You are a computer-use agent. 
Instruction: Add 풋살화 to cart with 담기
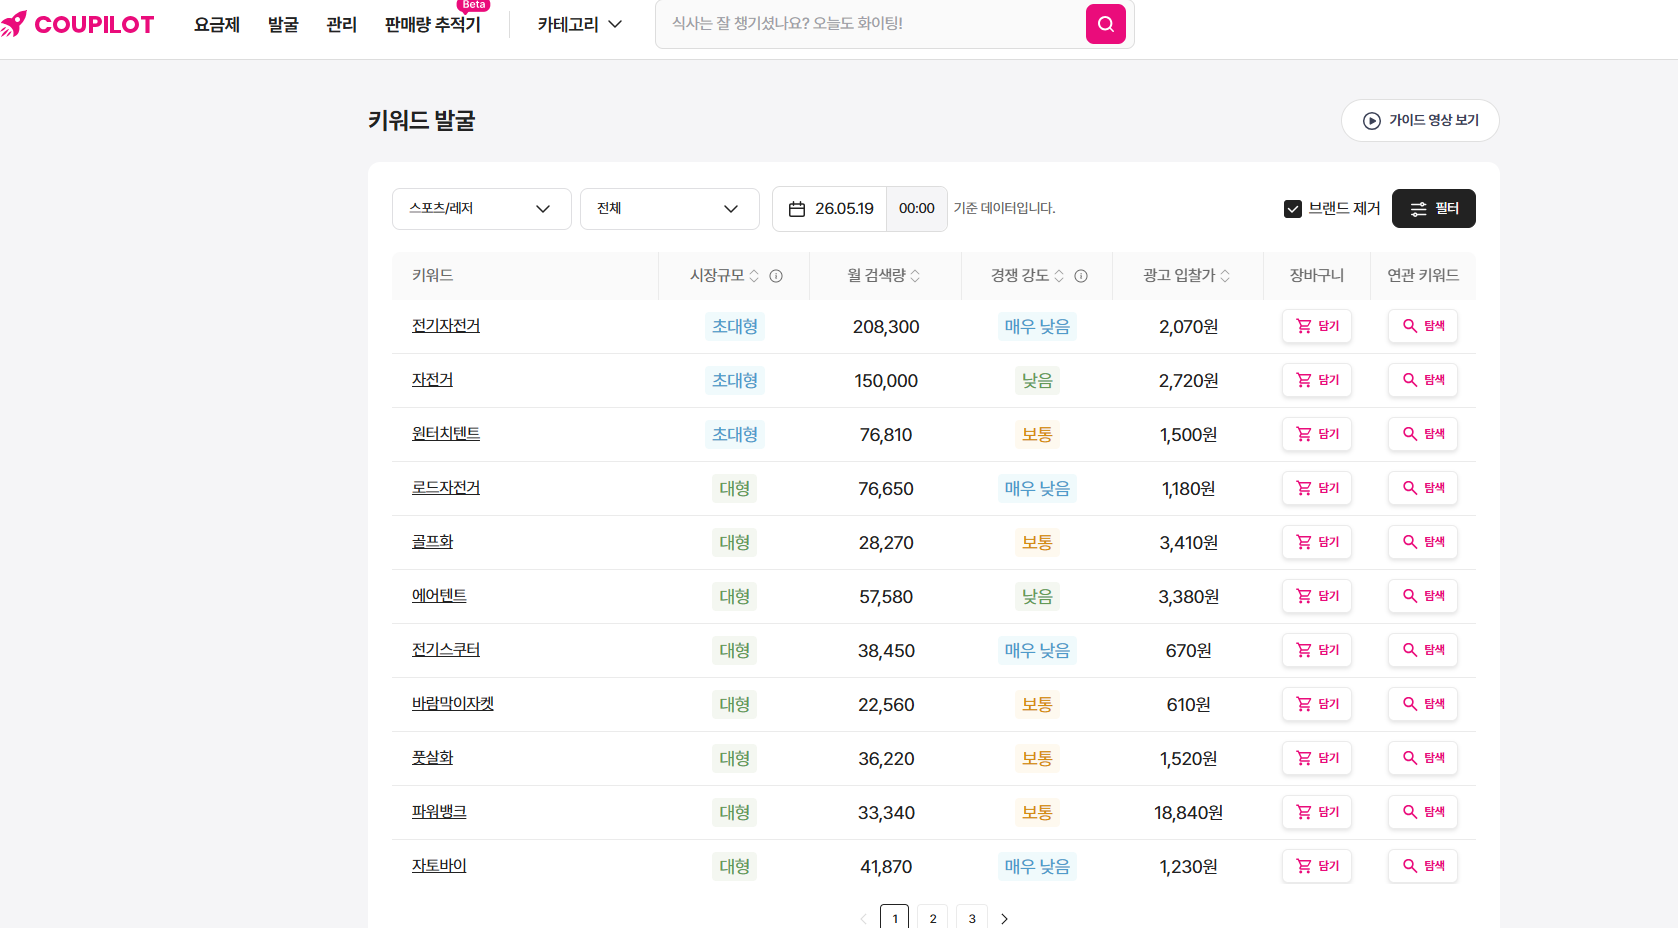tap(1317, 758)
